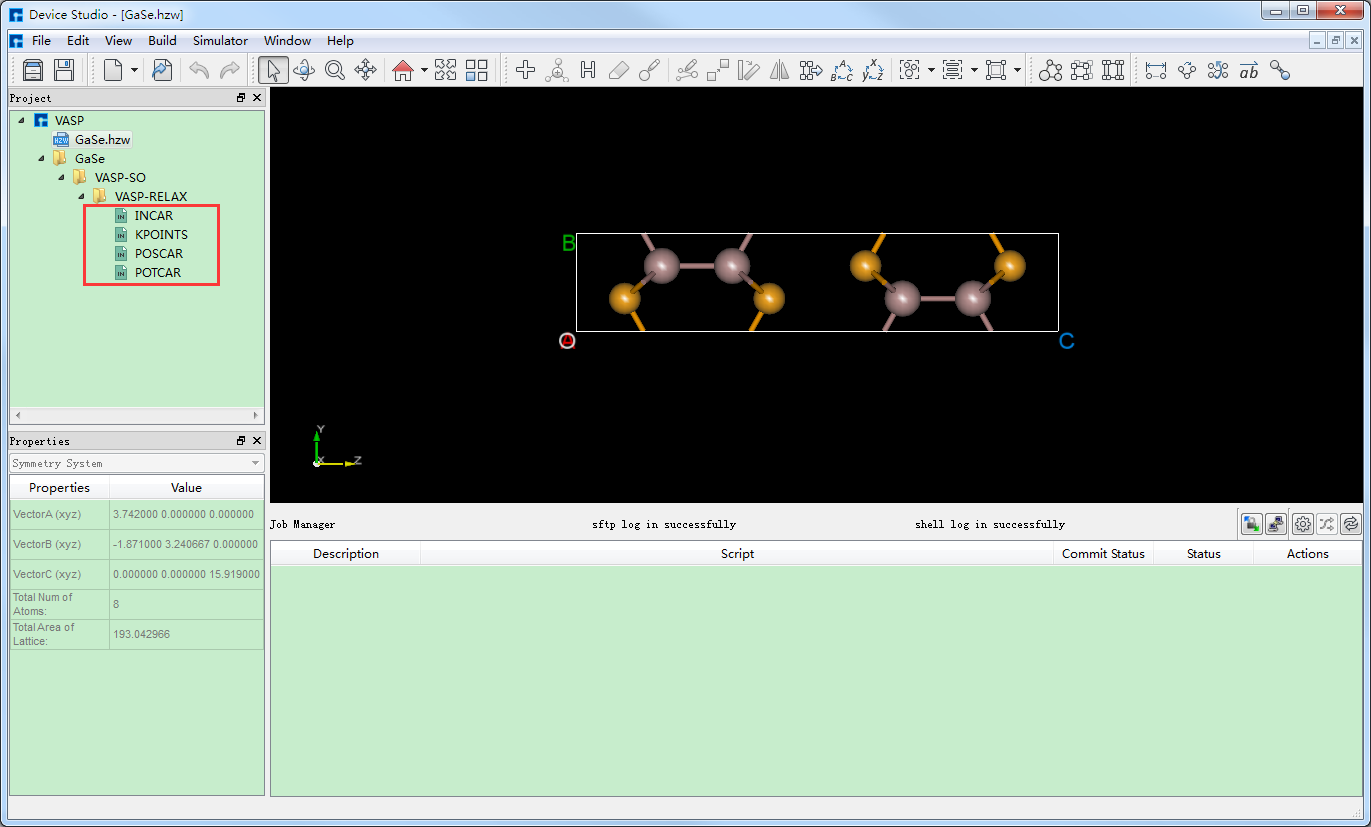
Task: Open the Build menu
Action: pyautogui.click(x=162, y=41)
